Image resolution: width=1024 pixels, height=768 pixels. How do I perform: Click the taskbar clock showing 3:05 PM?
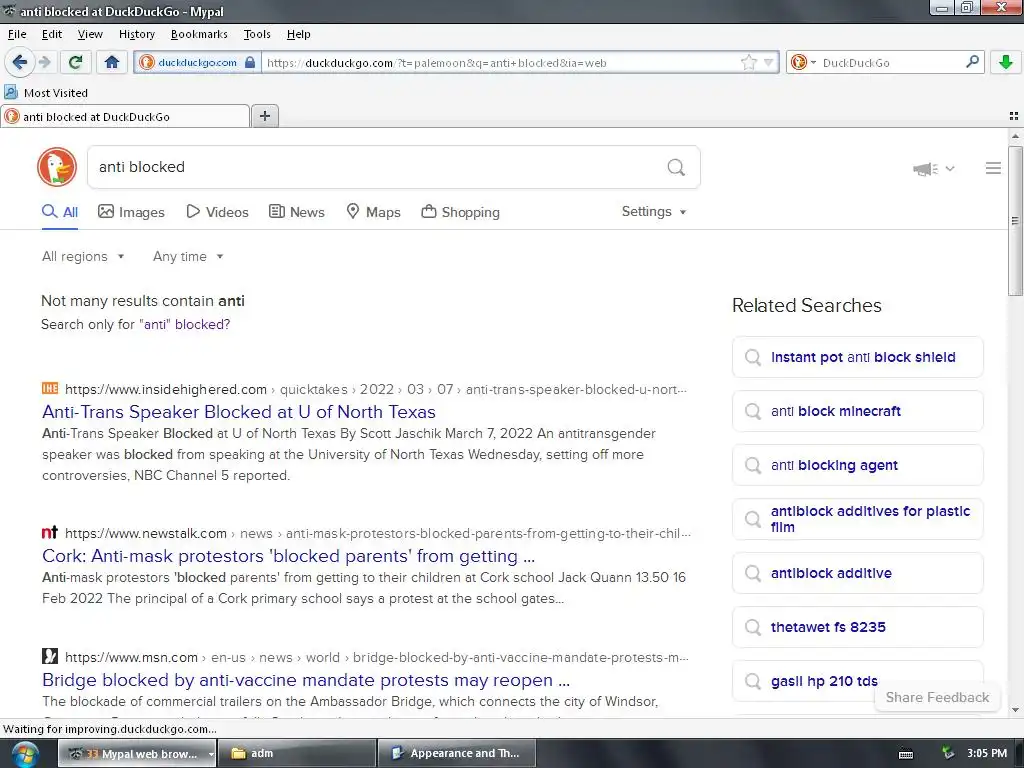pos(987,754)
